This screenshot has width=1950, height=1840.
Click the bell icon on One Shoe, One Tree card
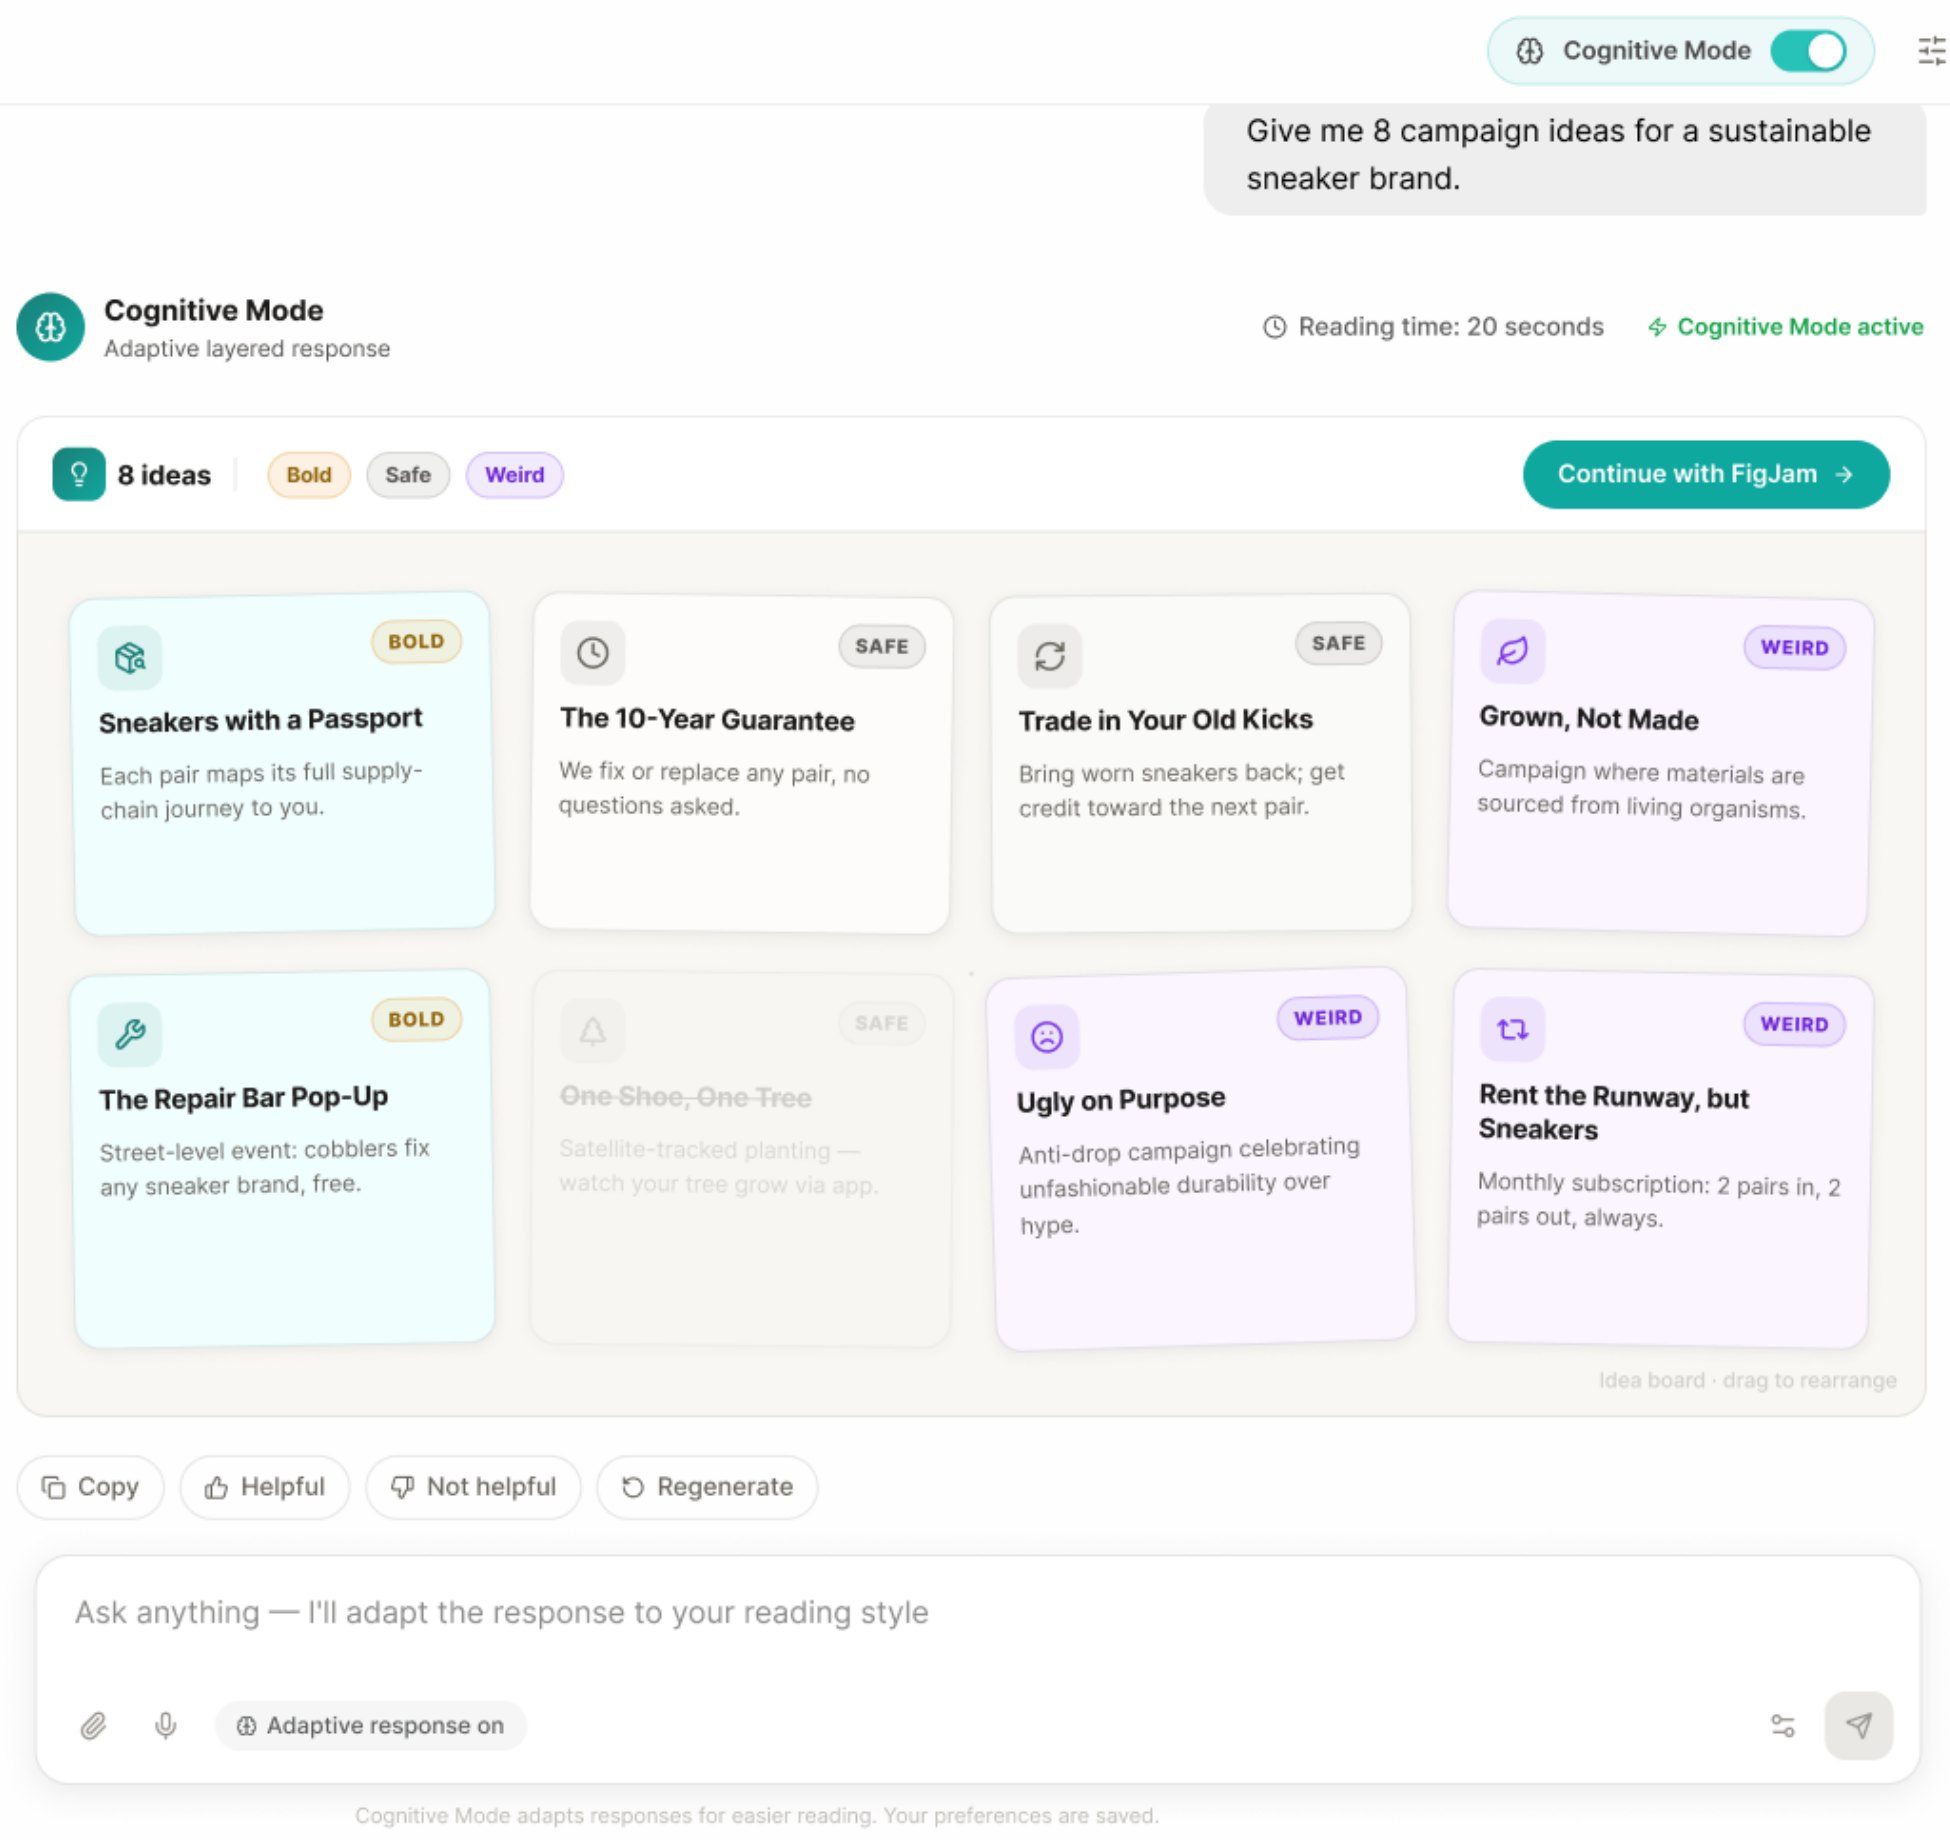(593, 1030)
